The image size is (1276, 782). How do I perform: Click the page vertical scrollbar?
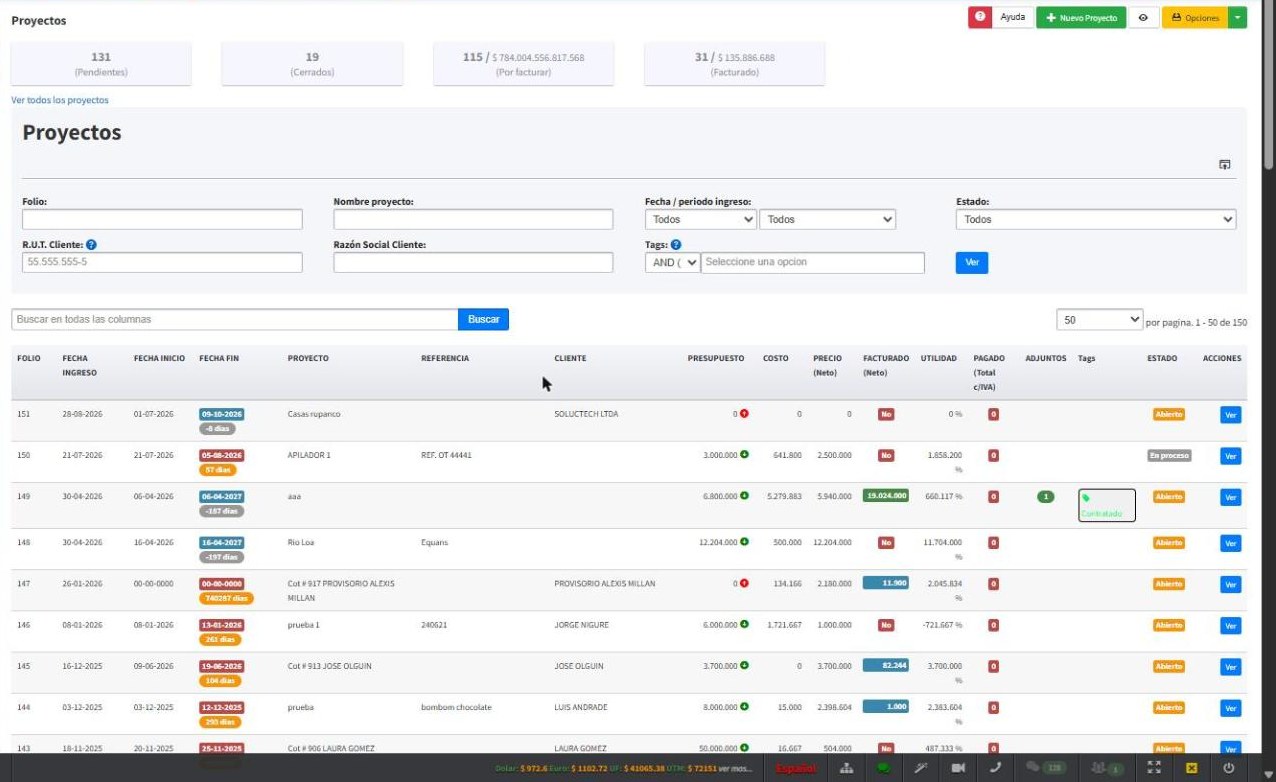(x=1269, y=85)
